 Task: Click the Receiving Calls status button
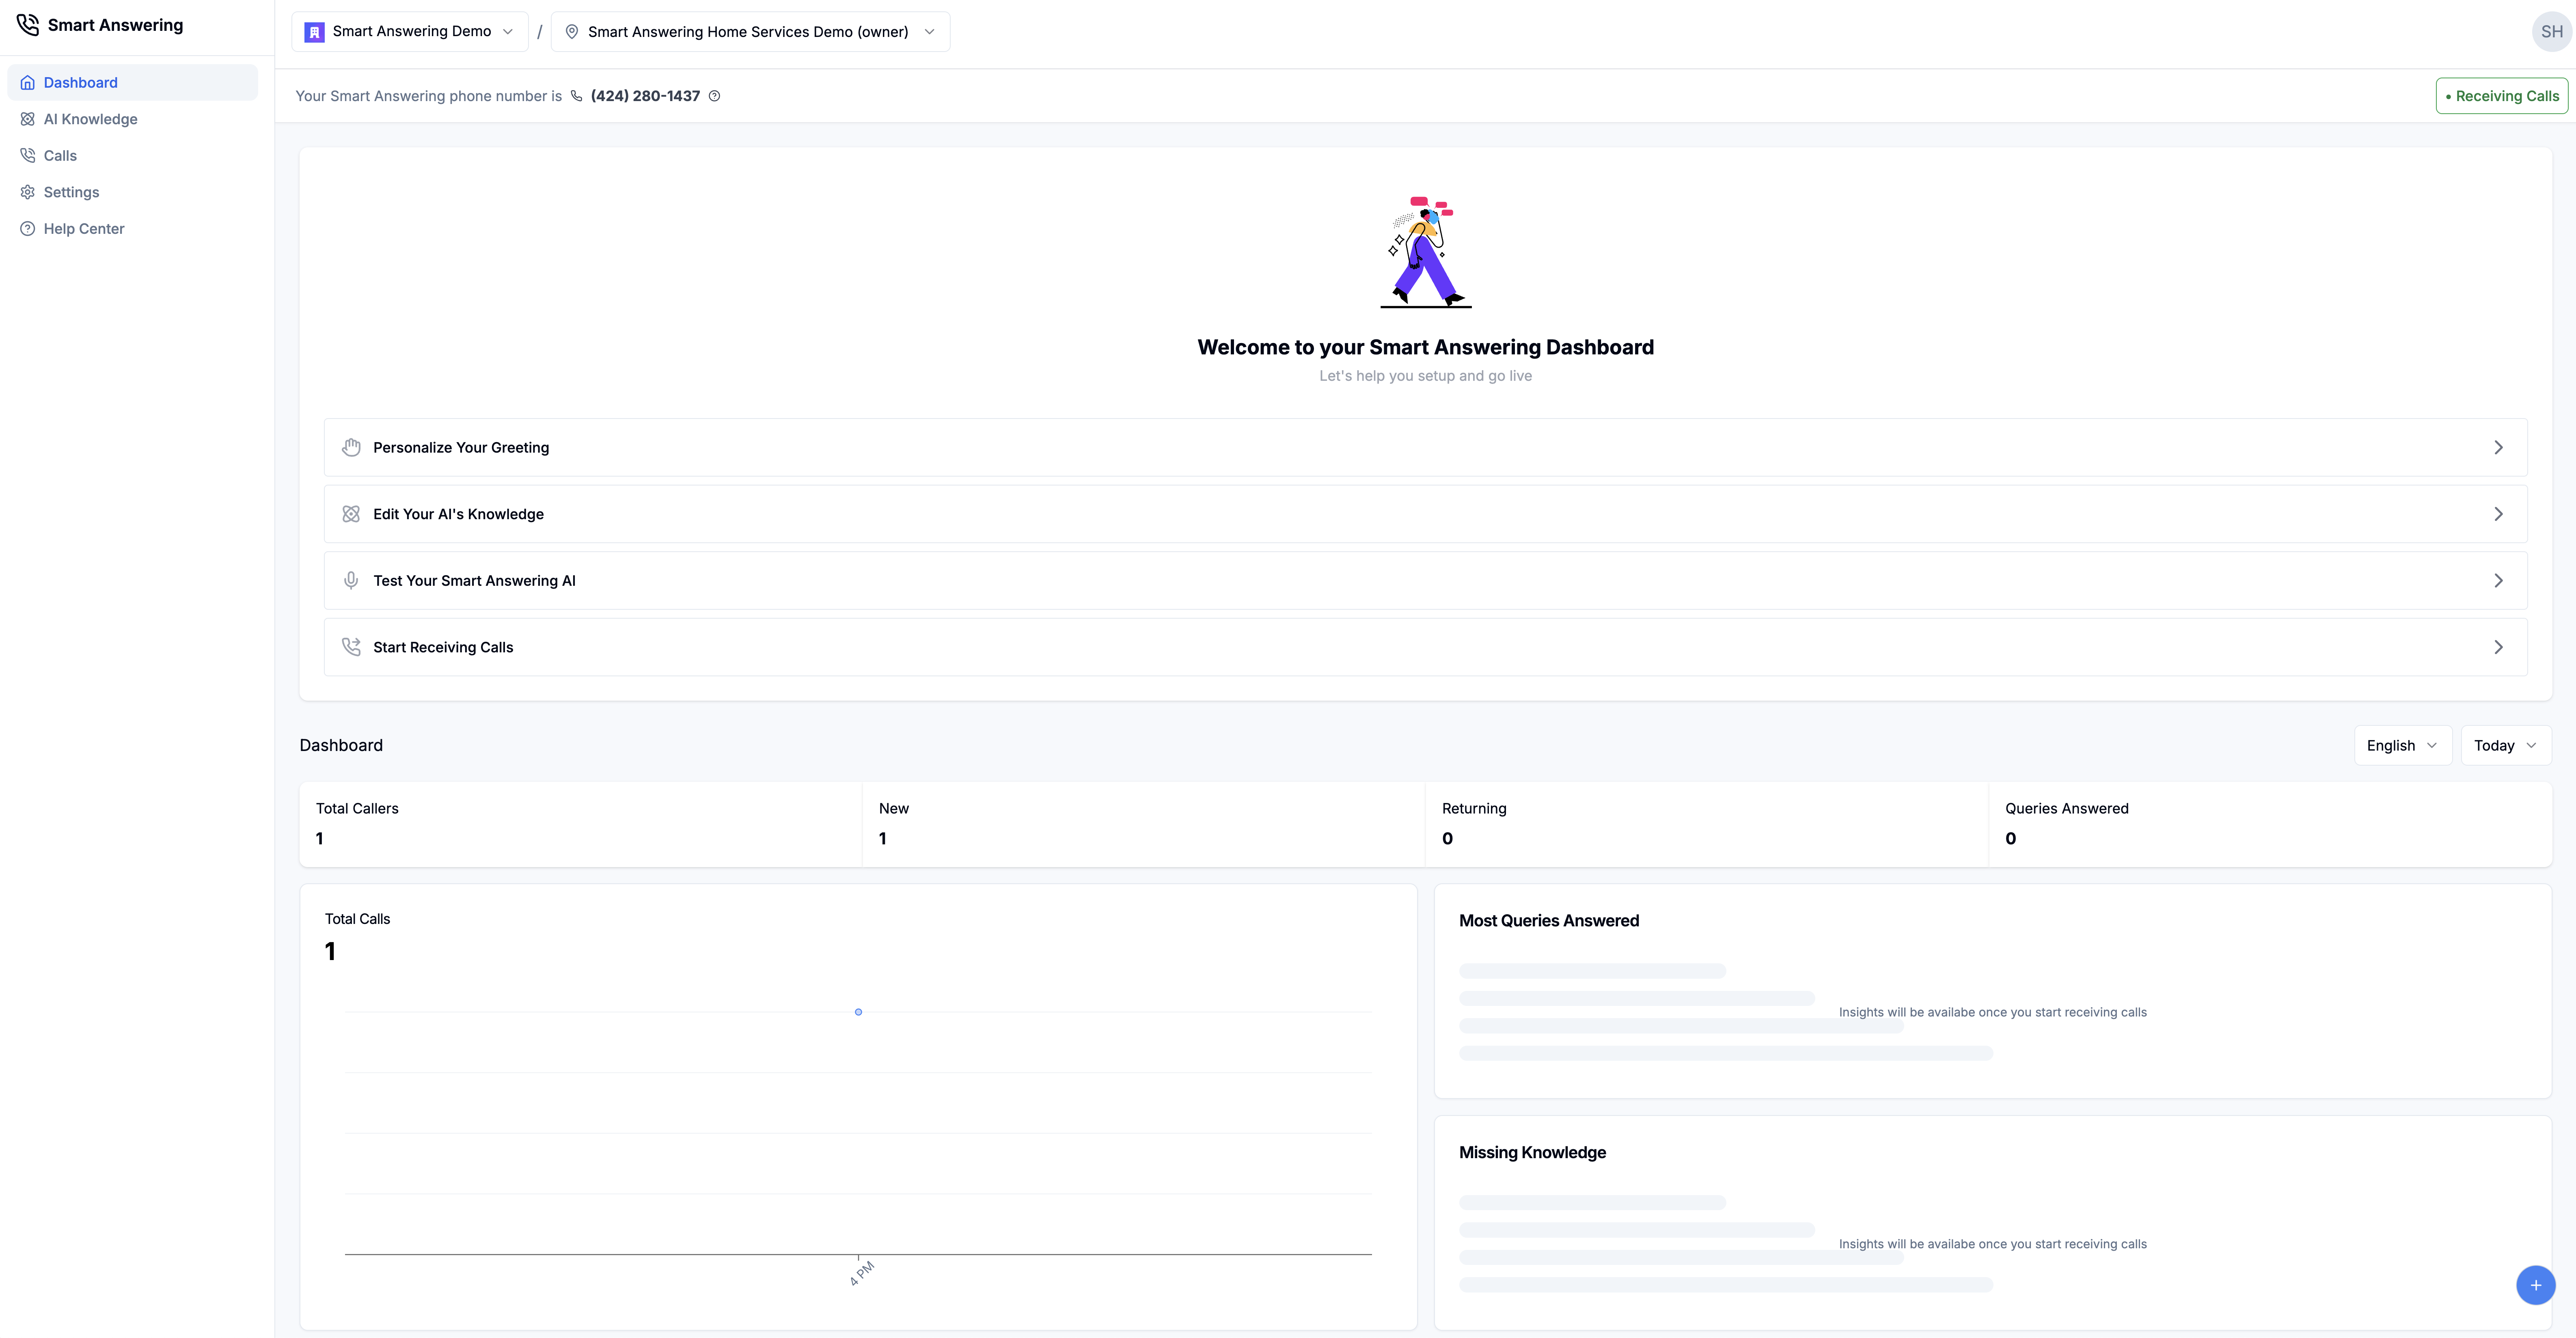coord(2502,96)
